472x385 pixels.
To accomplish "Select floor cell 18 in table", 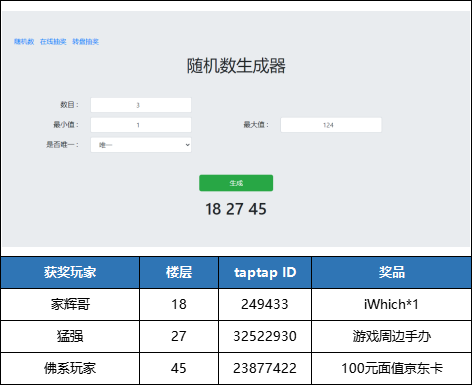I will pos(179,304).
